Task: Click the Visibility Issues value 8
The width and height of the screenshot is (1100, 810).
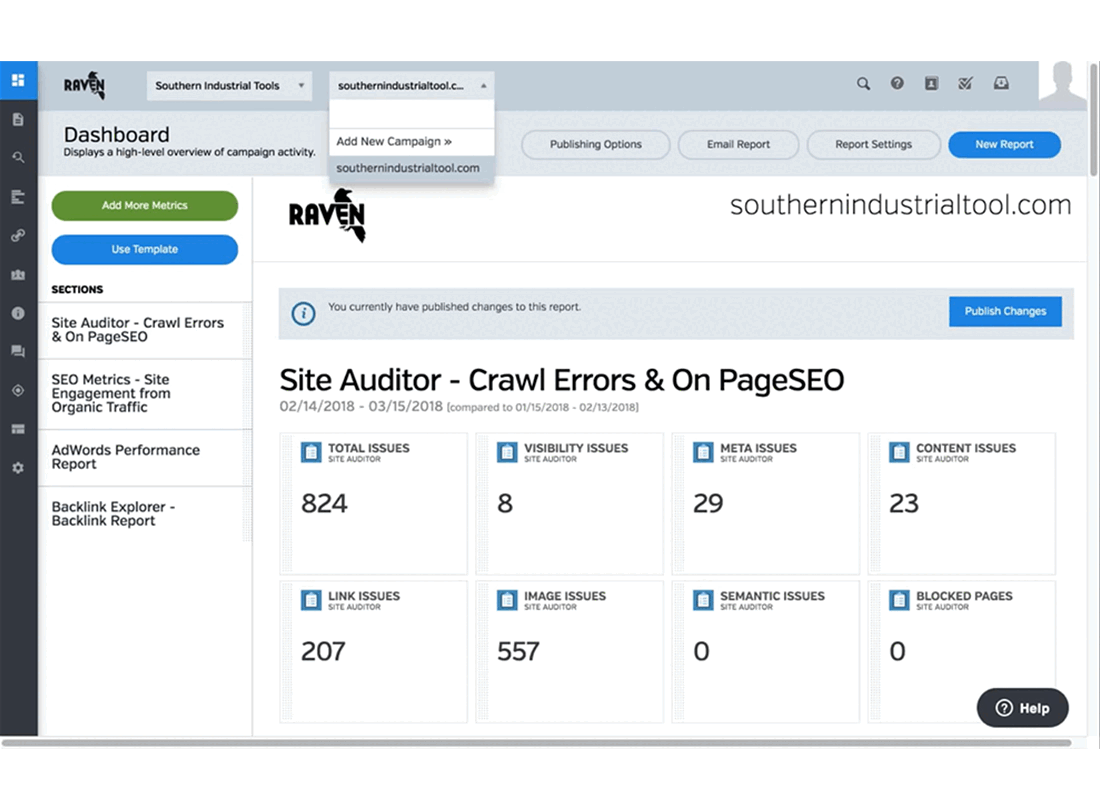Action: 505,504
